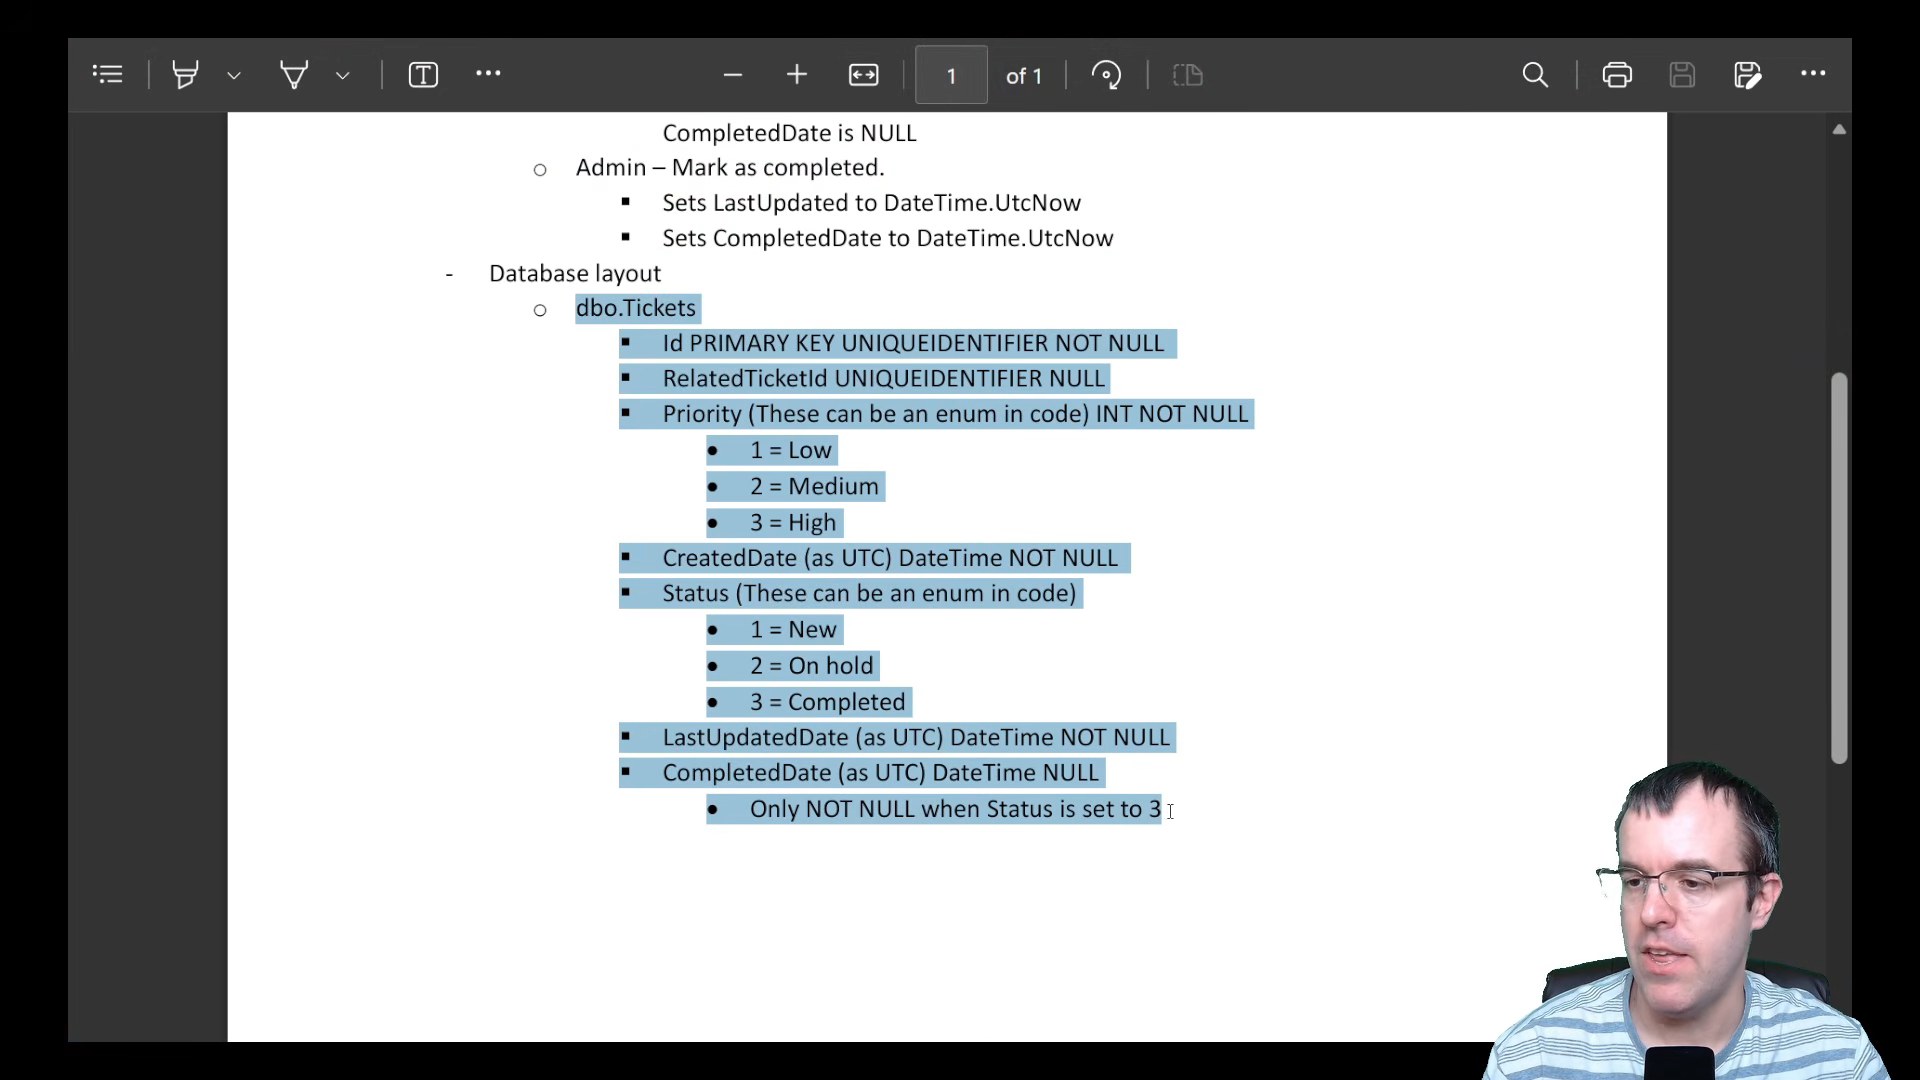Zoom out with the minus button
This screenshot has width=1920, height=1080.
pos(732,75)
